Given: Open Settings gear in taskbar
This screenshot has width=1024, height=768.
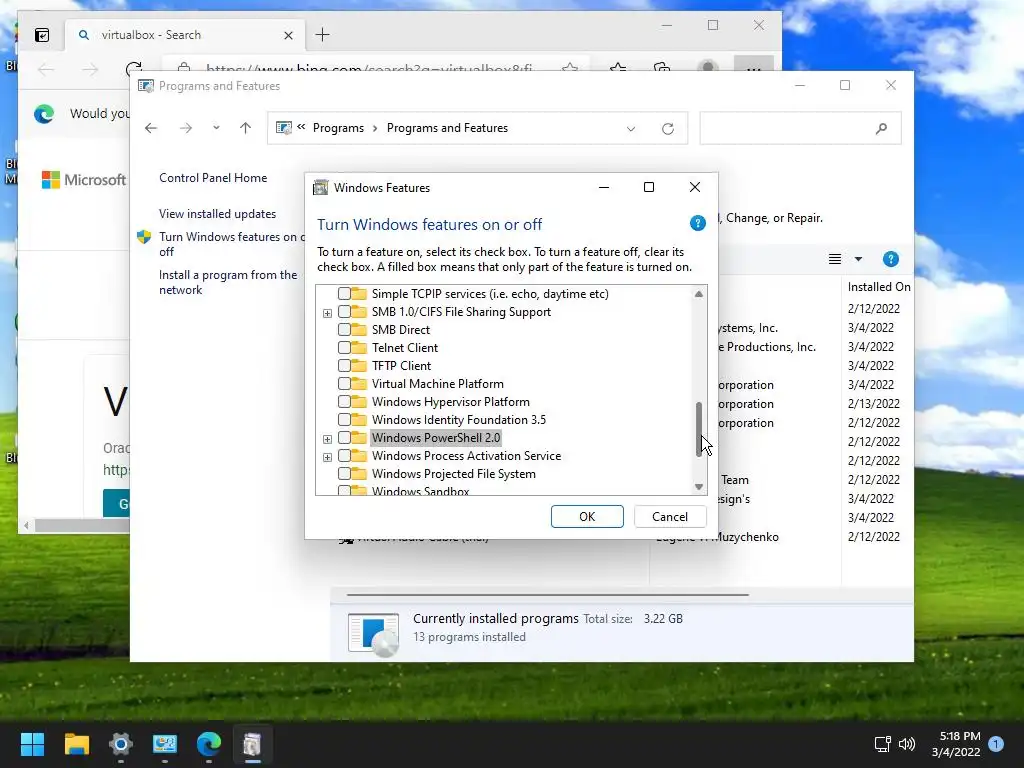Looking at the screenshot, I should 121,744.
